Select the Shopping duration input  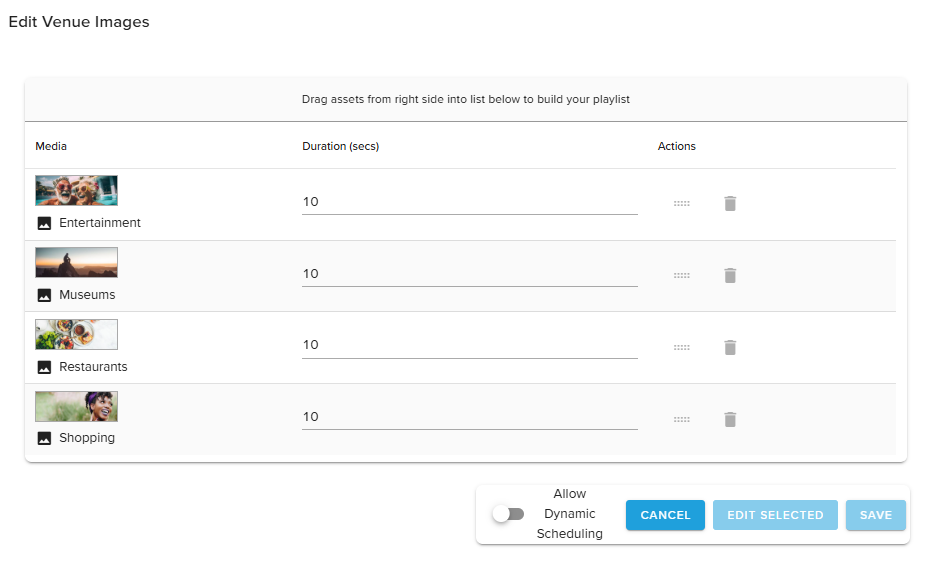point(469,417)
